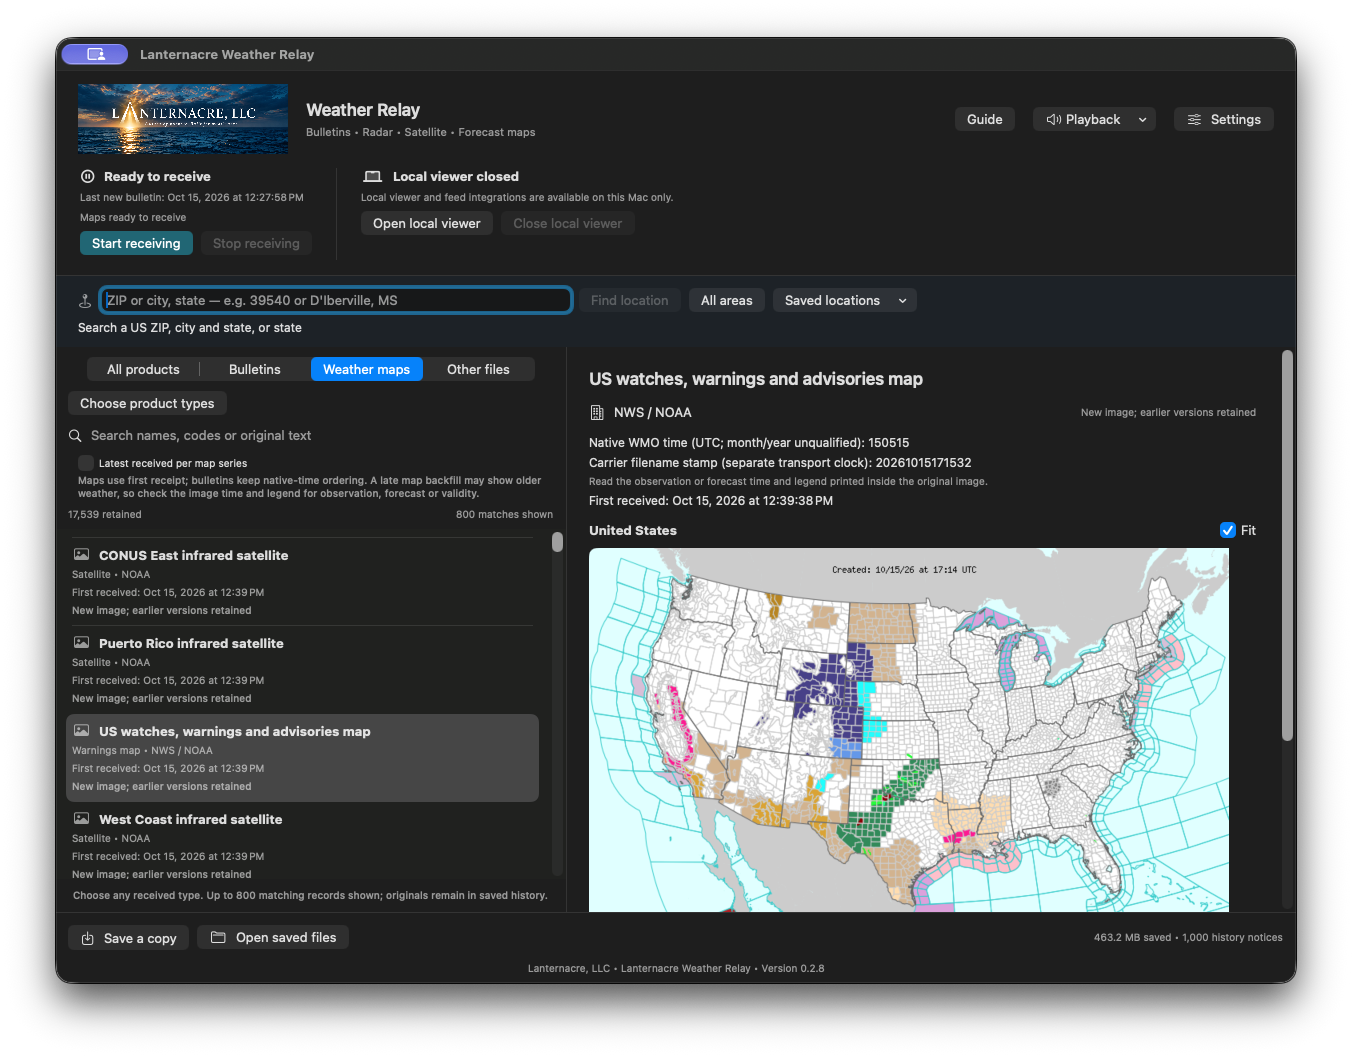Screen dimensions: 1352x1057
Task: Click the product list scrollbar thumb
Action: pos(557,542)
